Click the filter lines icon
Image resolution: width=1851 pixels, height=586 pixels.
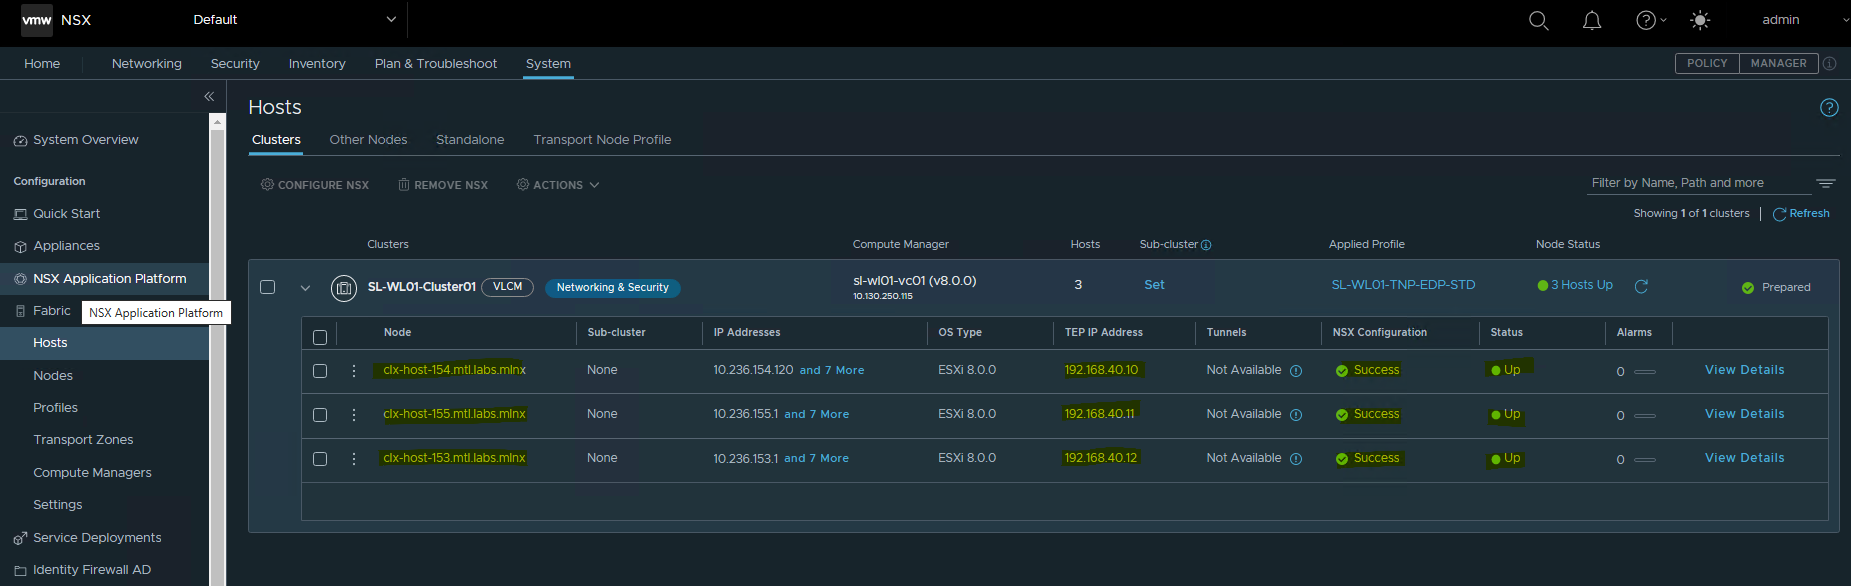pyautogui.click(x=1826, y=183)
